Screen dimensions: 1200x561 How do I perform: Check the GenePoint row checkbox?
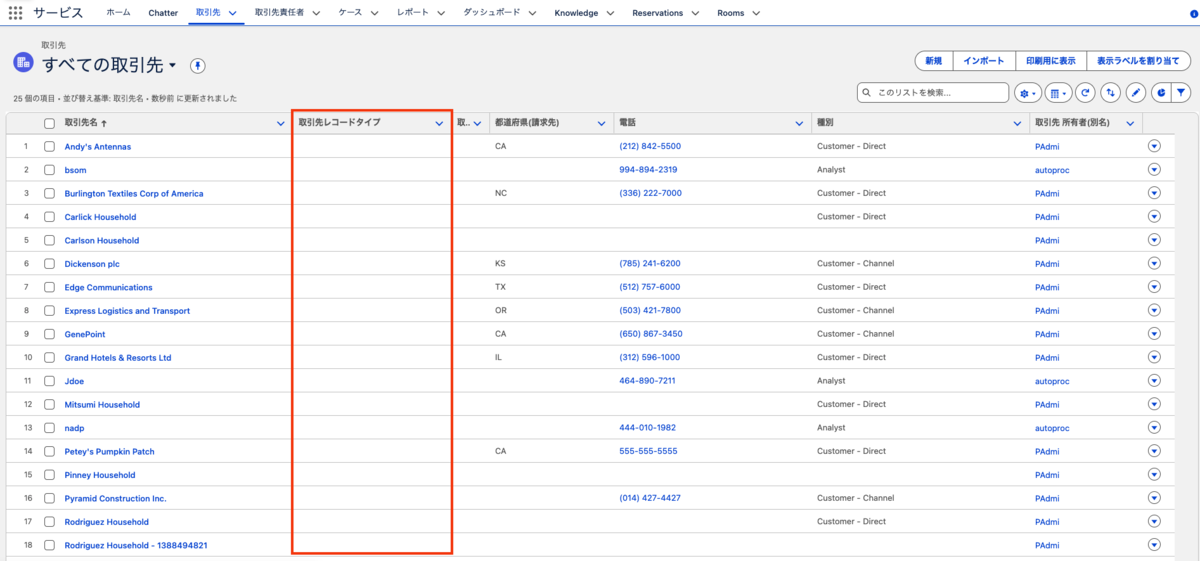[49, 334]
